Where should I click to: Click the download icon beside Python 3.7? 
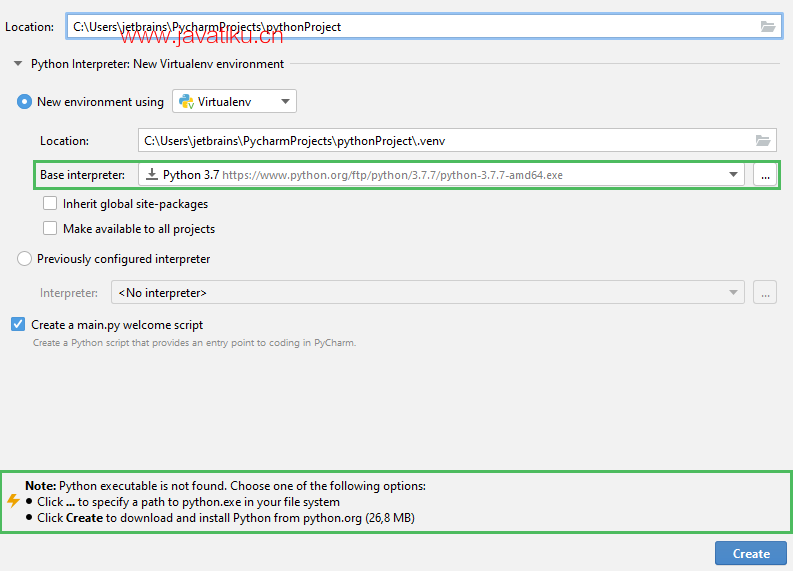(x=151, y=174)
